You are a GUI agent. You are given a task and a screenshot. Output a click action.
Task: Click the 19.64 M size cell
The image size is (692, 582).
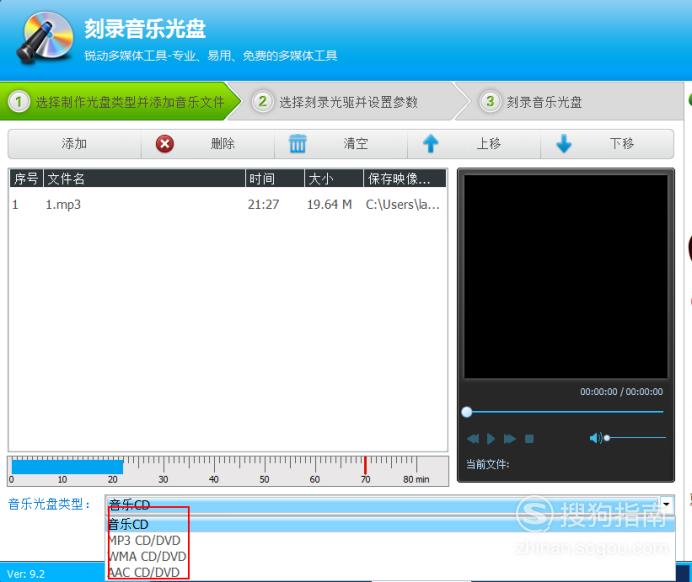329,205
